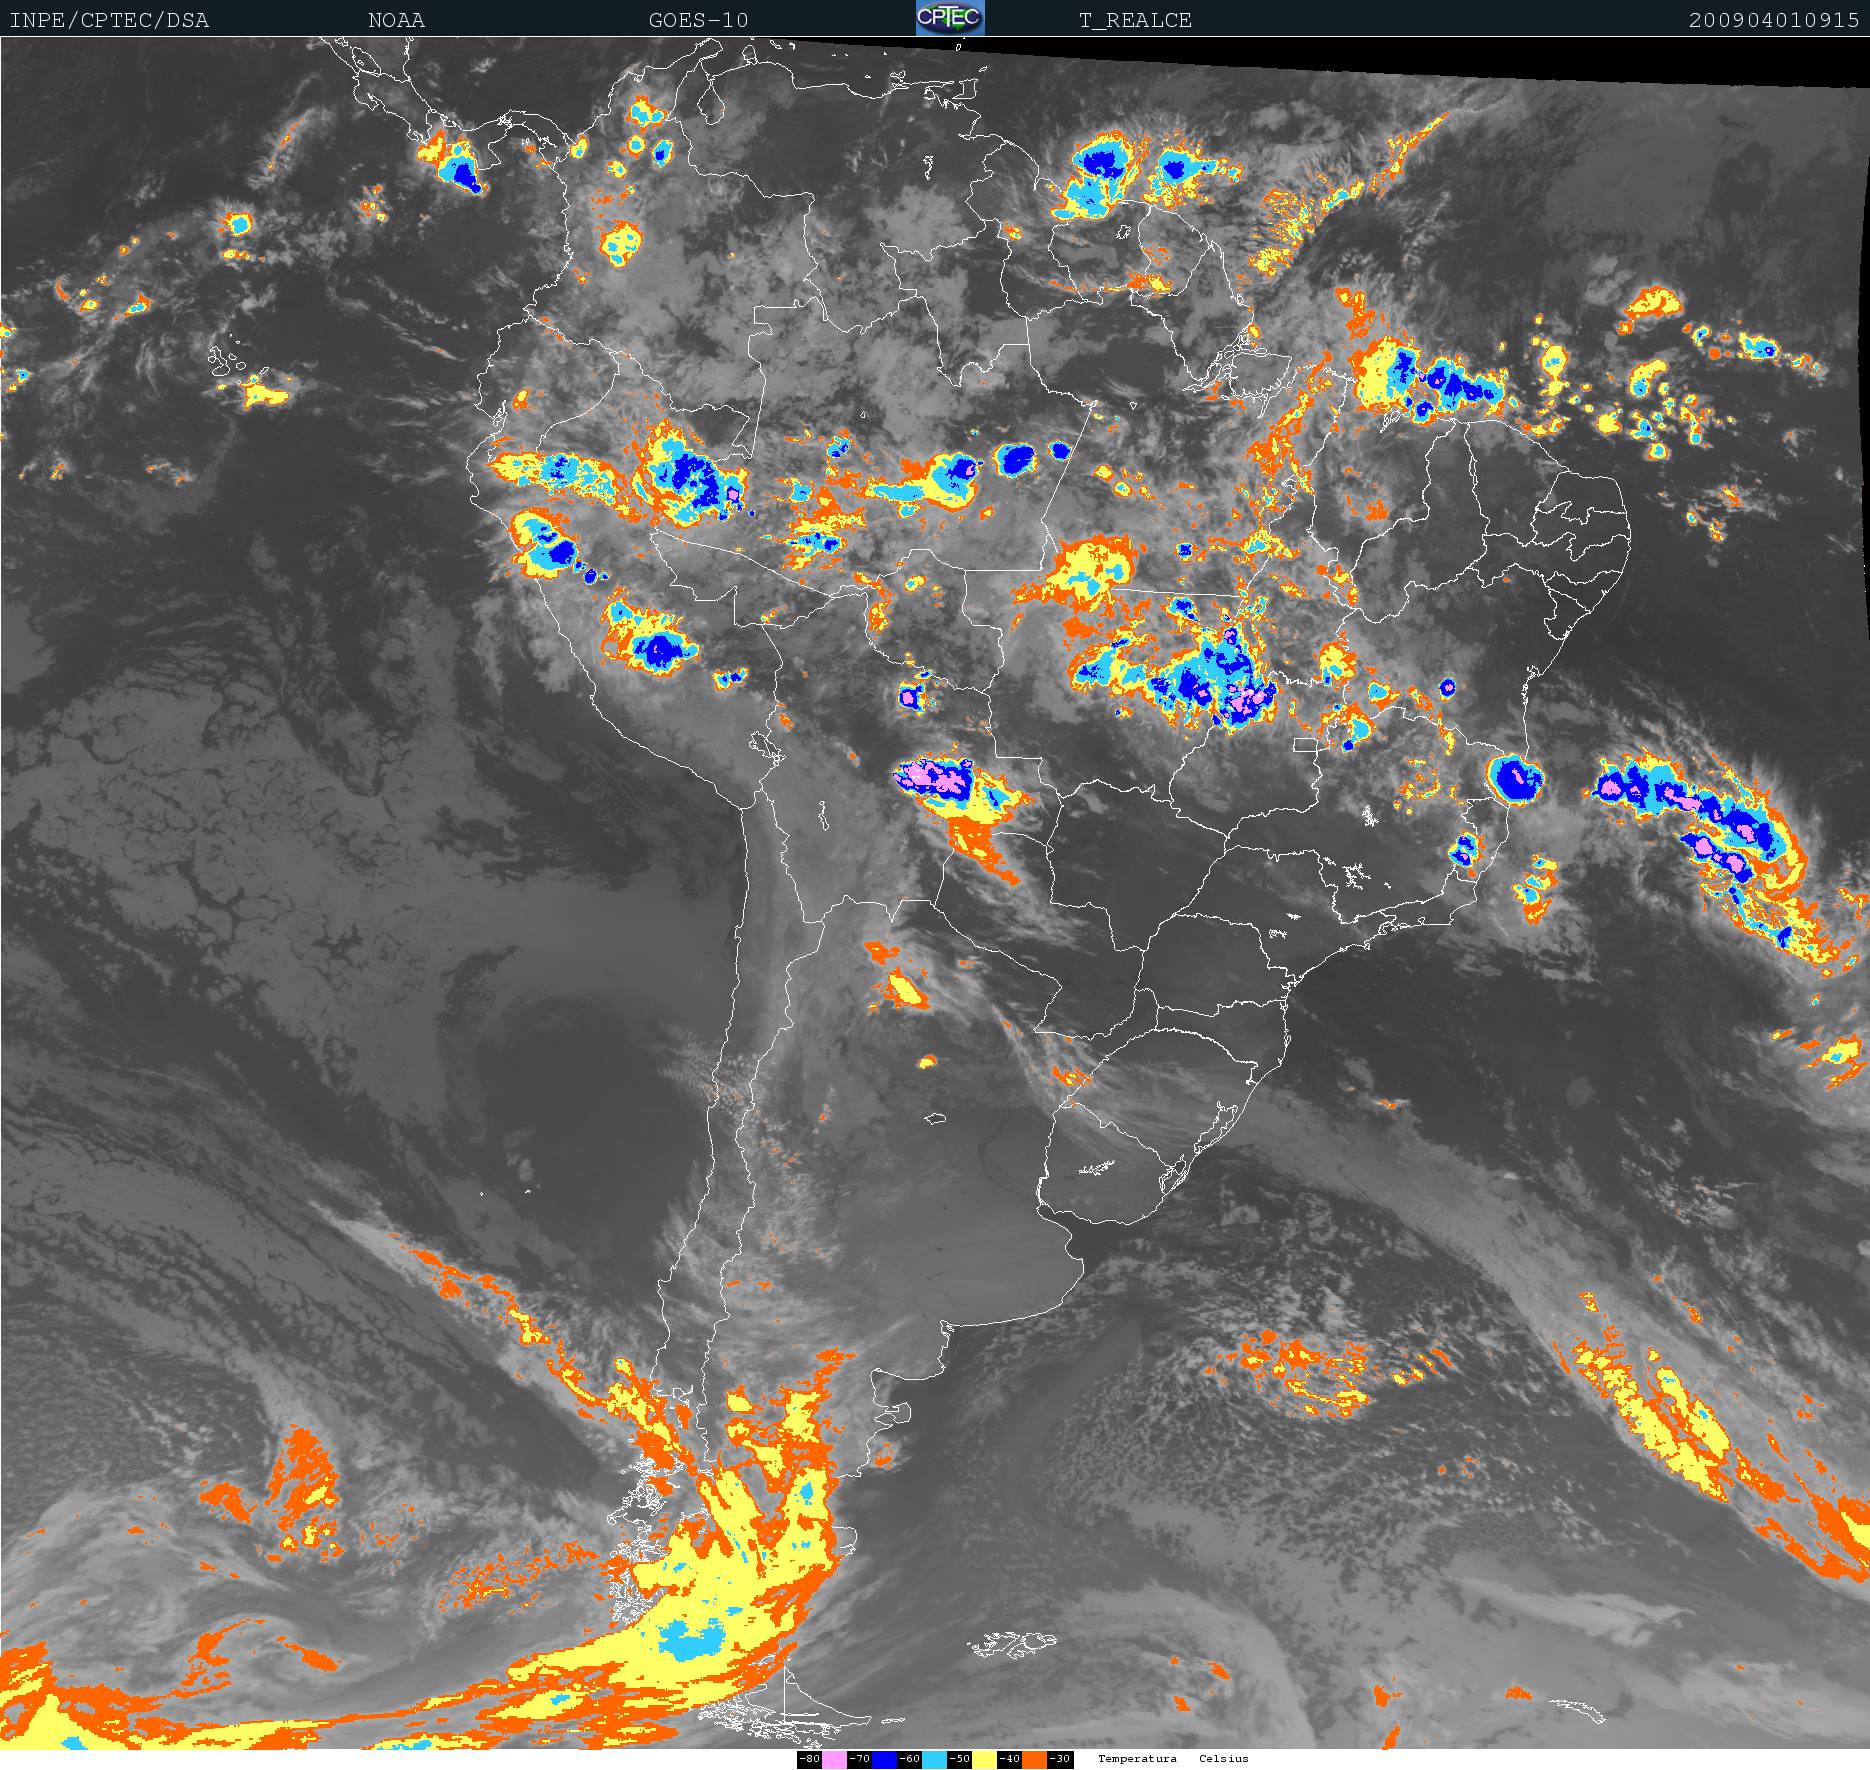Click the CPTEC logo in the header
The height and width of the screenshot is (1770, 1870).
949,18
